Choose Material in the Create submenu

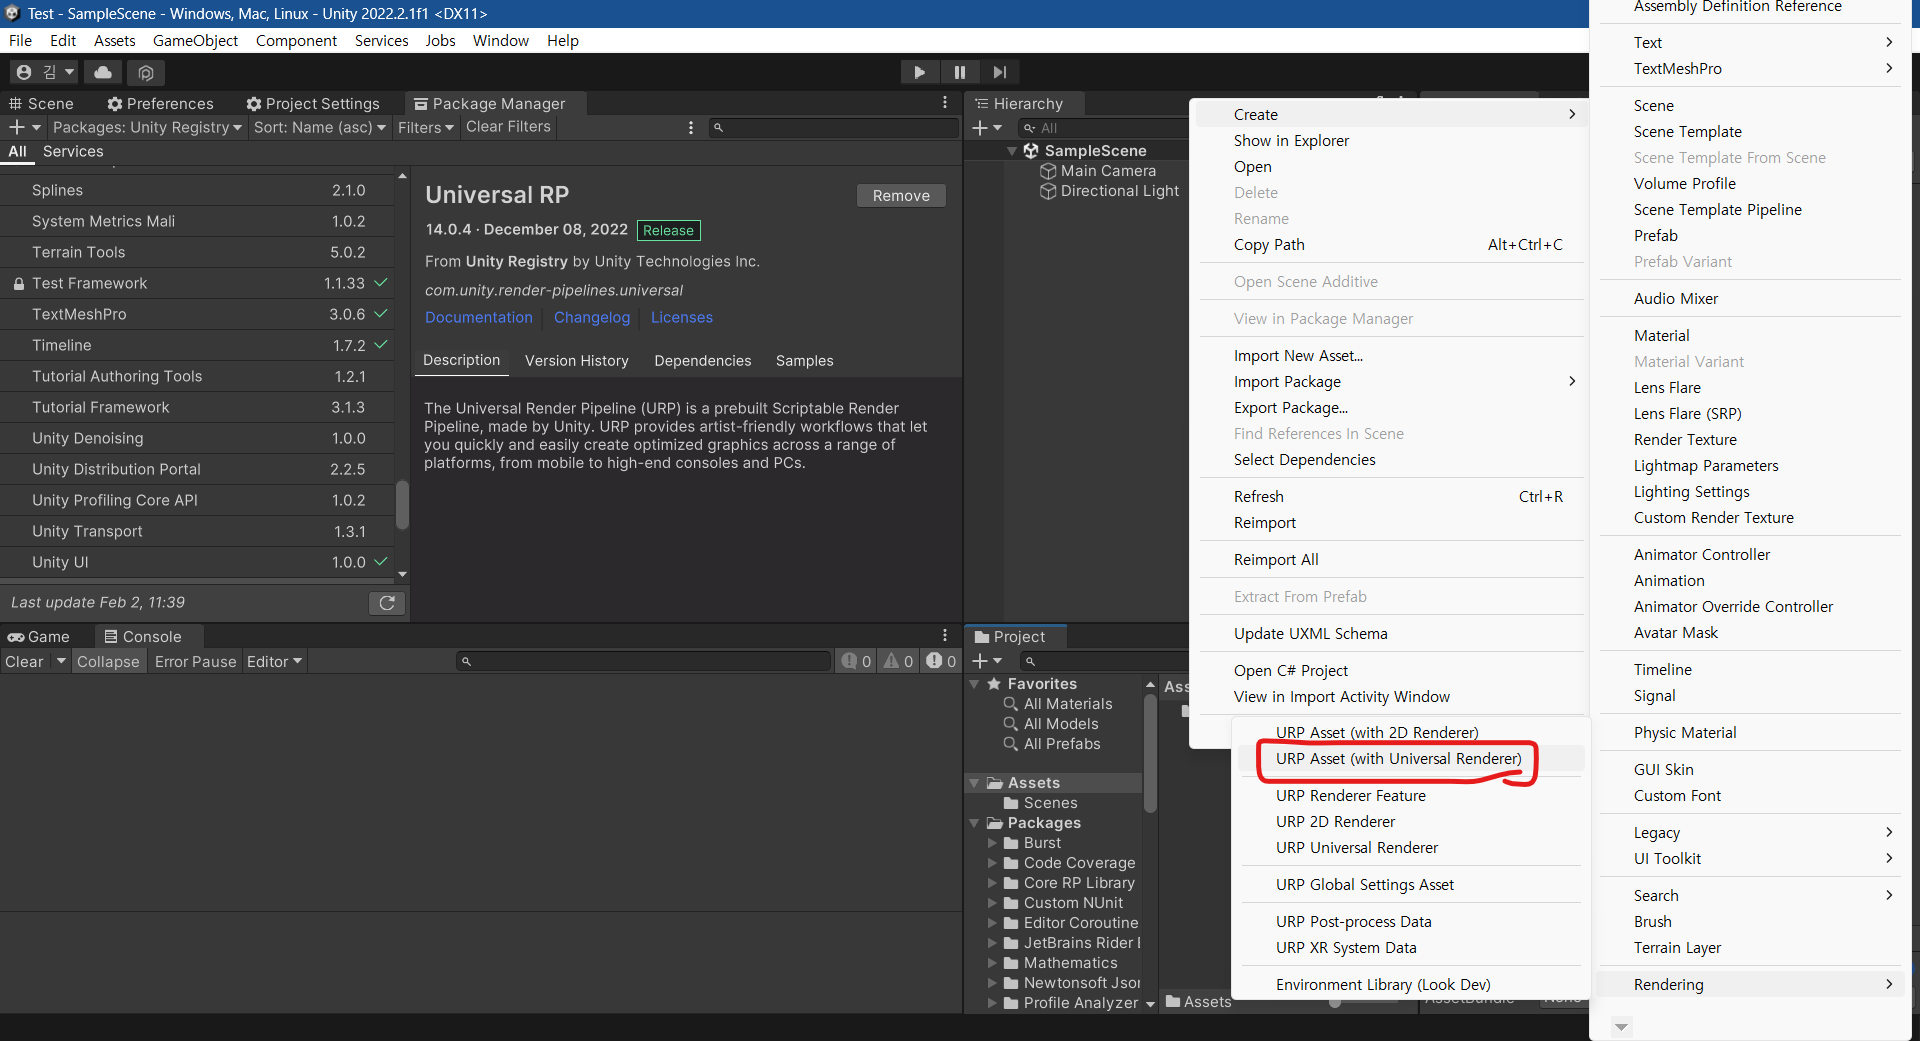point(1750,336)
